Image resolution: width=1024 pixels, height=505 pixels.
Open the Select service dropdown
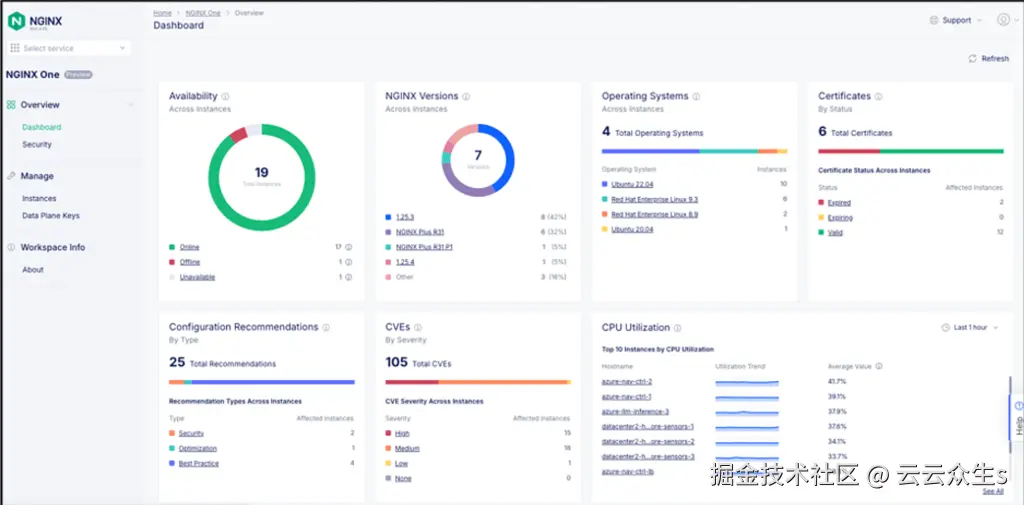(69, 48)
